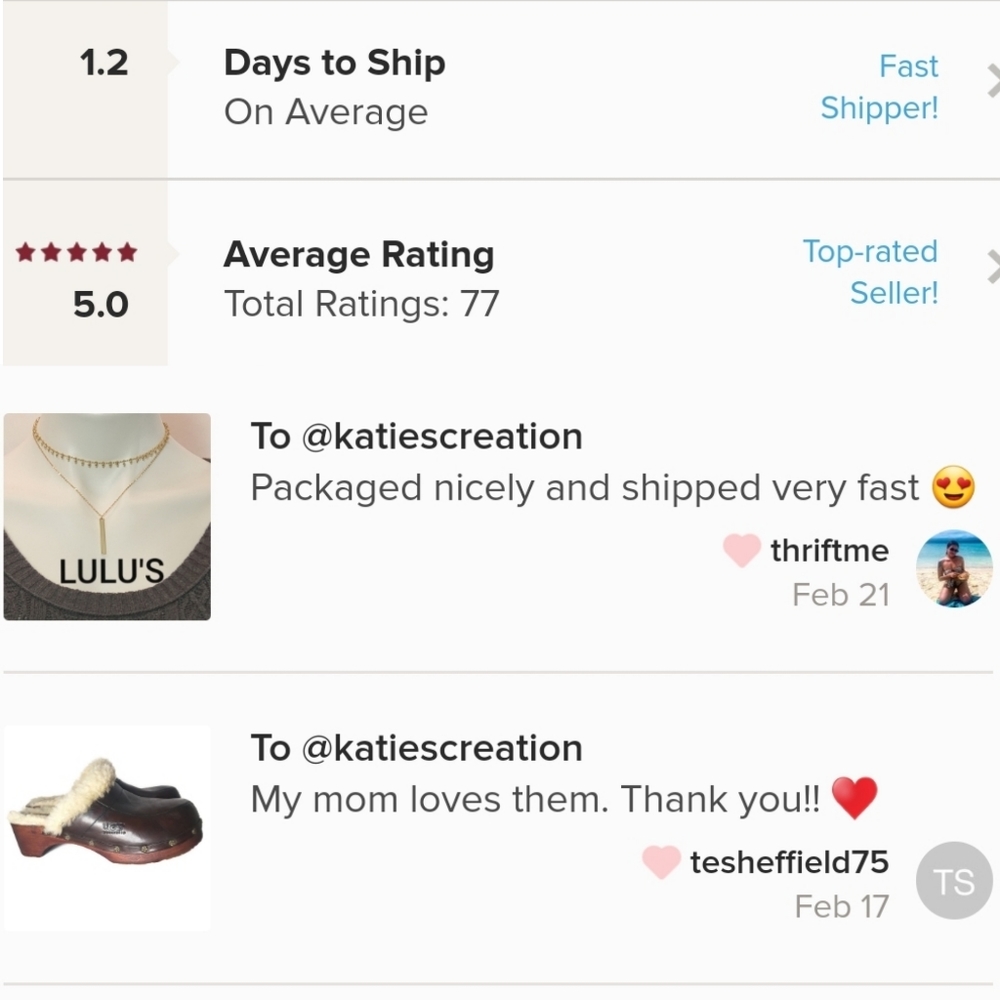Open tesheffield75 username profile
The image size is (1000, 1000).
[789, 861]
